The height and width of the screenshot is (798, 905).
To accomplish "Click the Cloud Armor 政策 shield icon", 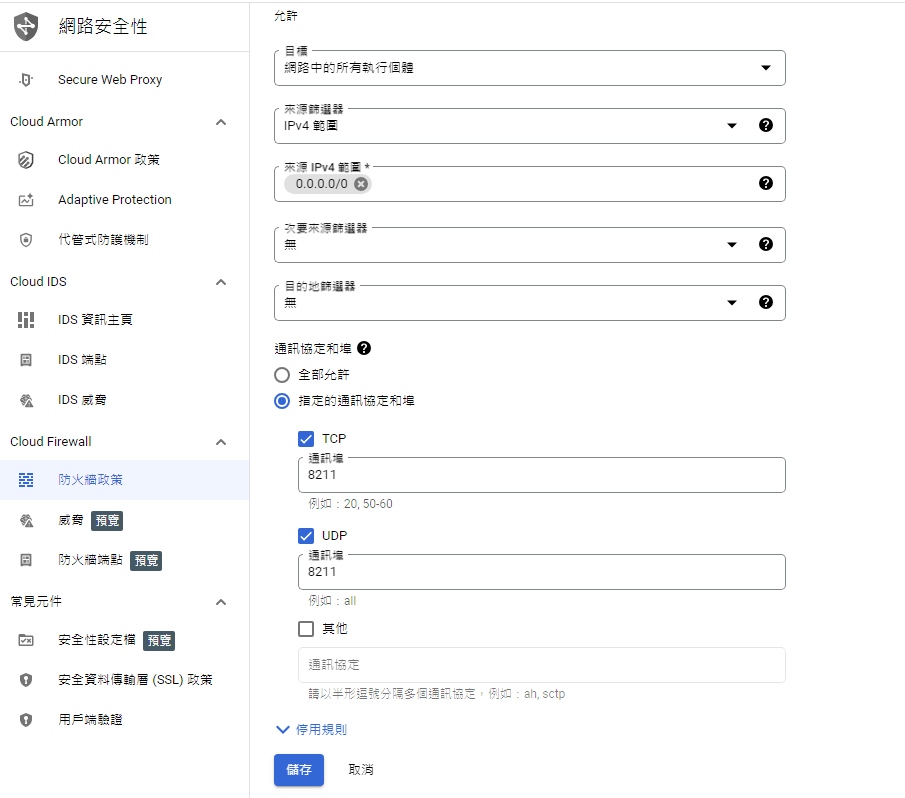I will coord(26,160).
